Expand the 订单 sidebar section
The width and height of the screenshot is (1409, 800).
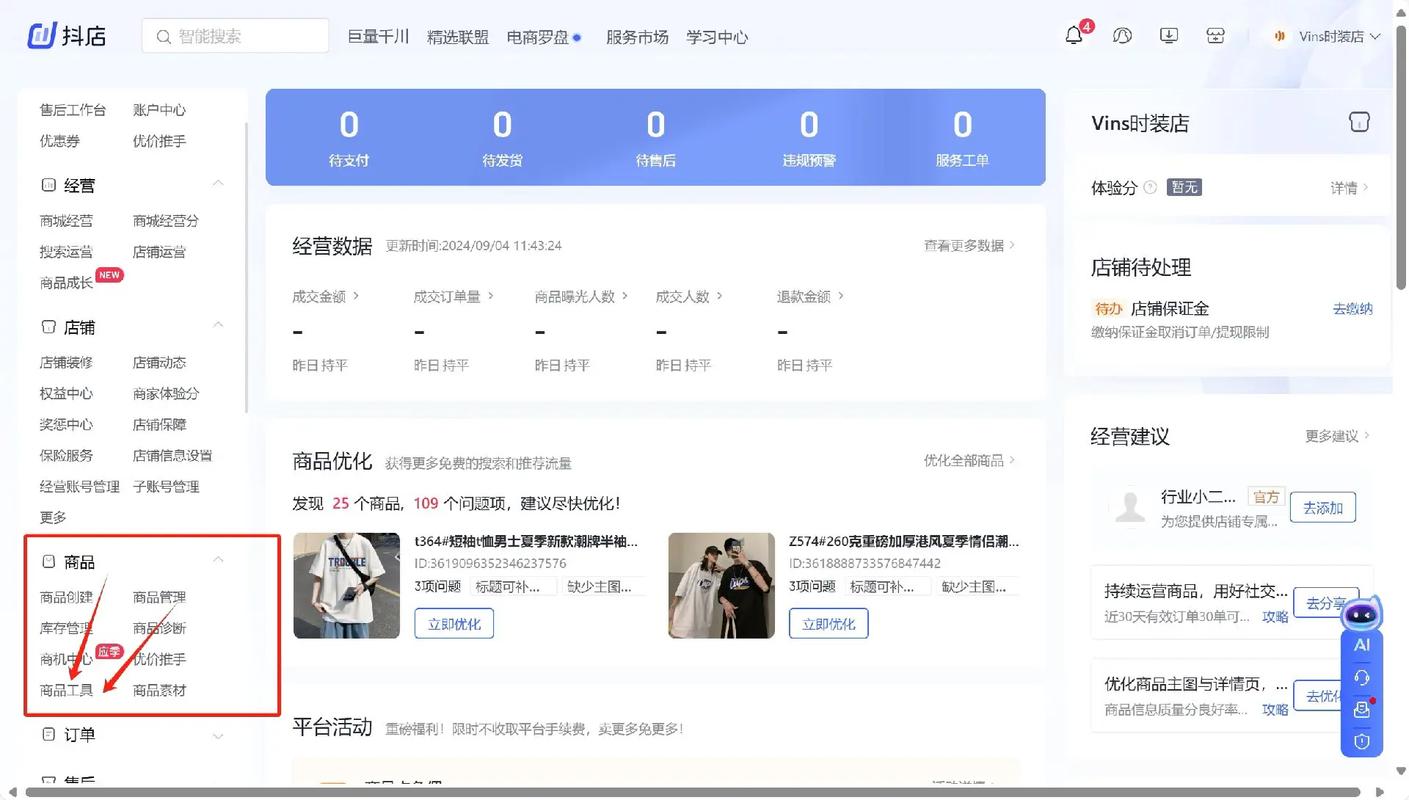click(x=218, y=735)
